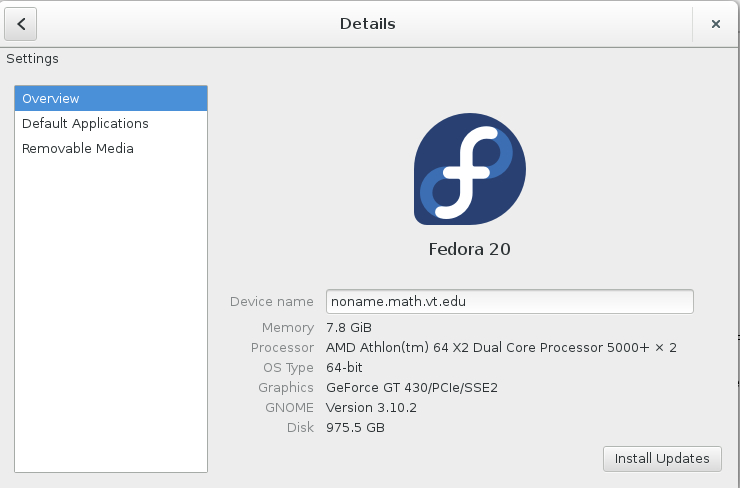Click the Install Updates button

[x=662, y=459]
